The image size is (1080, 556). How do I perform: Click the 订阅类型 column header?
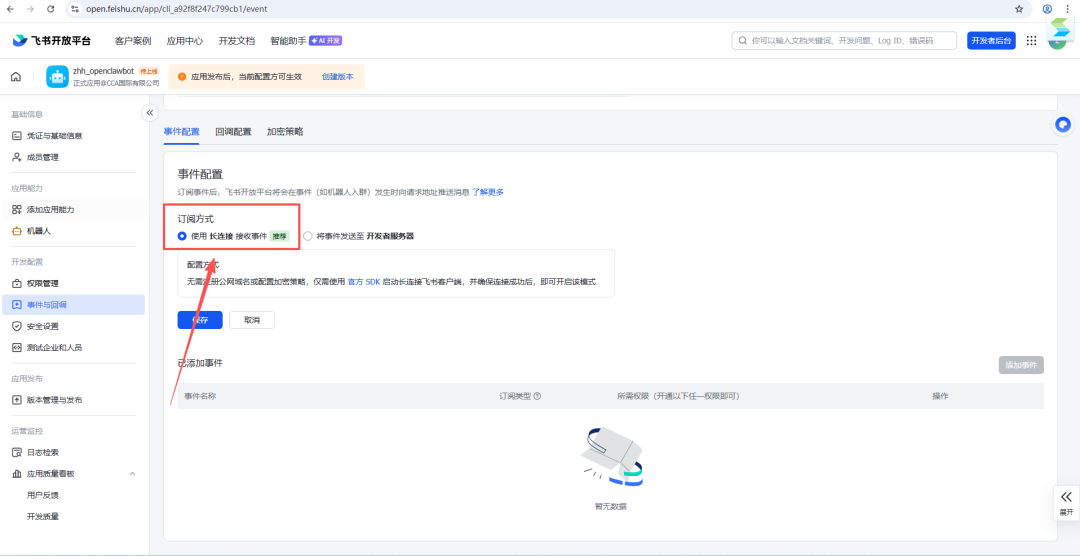(515, 396)
